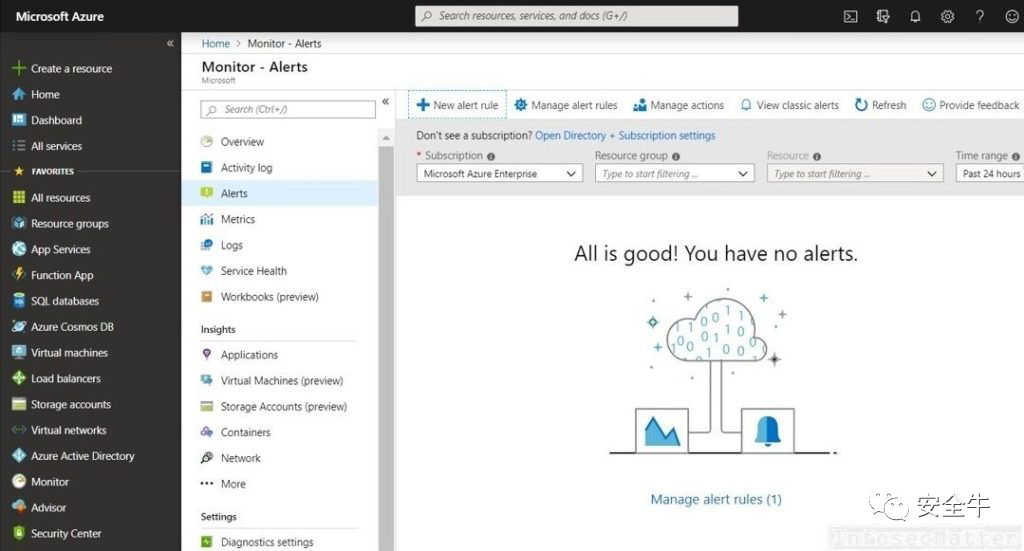This screenshot has height=551, width=1024.
Task: Click the All resources grid icon
Action: point(19,197)
